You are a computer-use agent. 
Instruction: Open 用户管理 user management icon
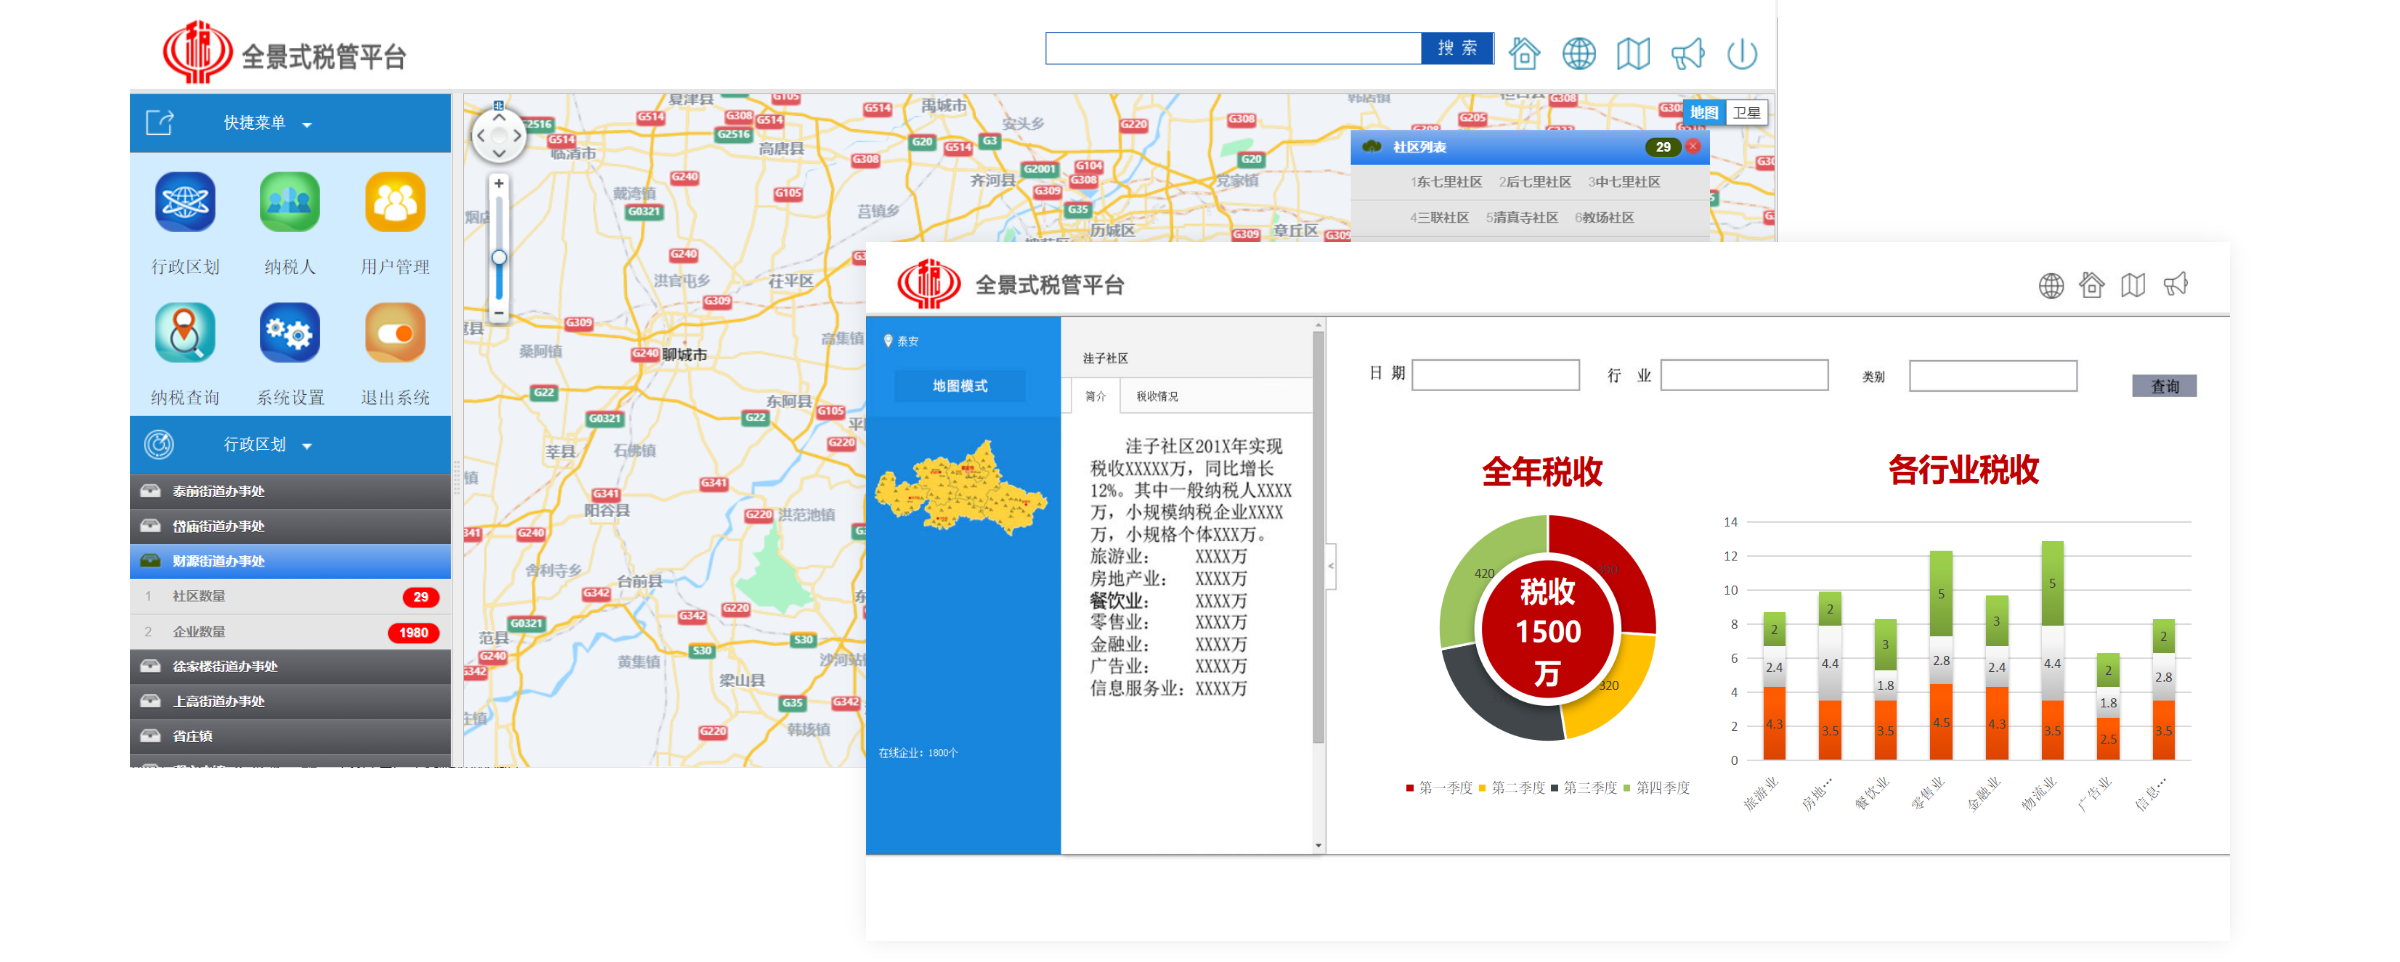pyautogui.click(x=395, y=202)
